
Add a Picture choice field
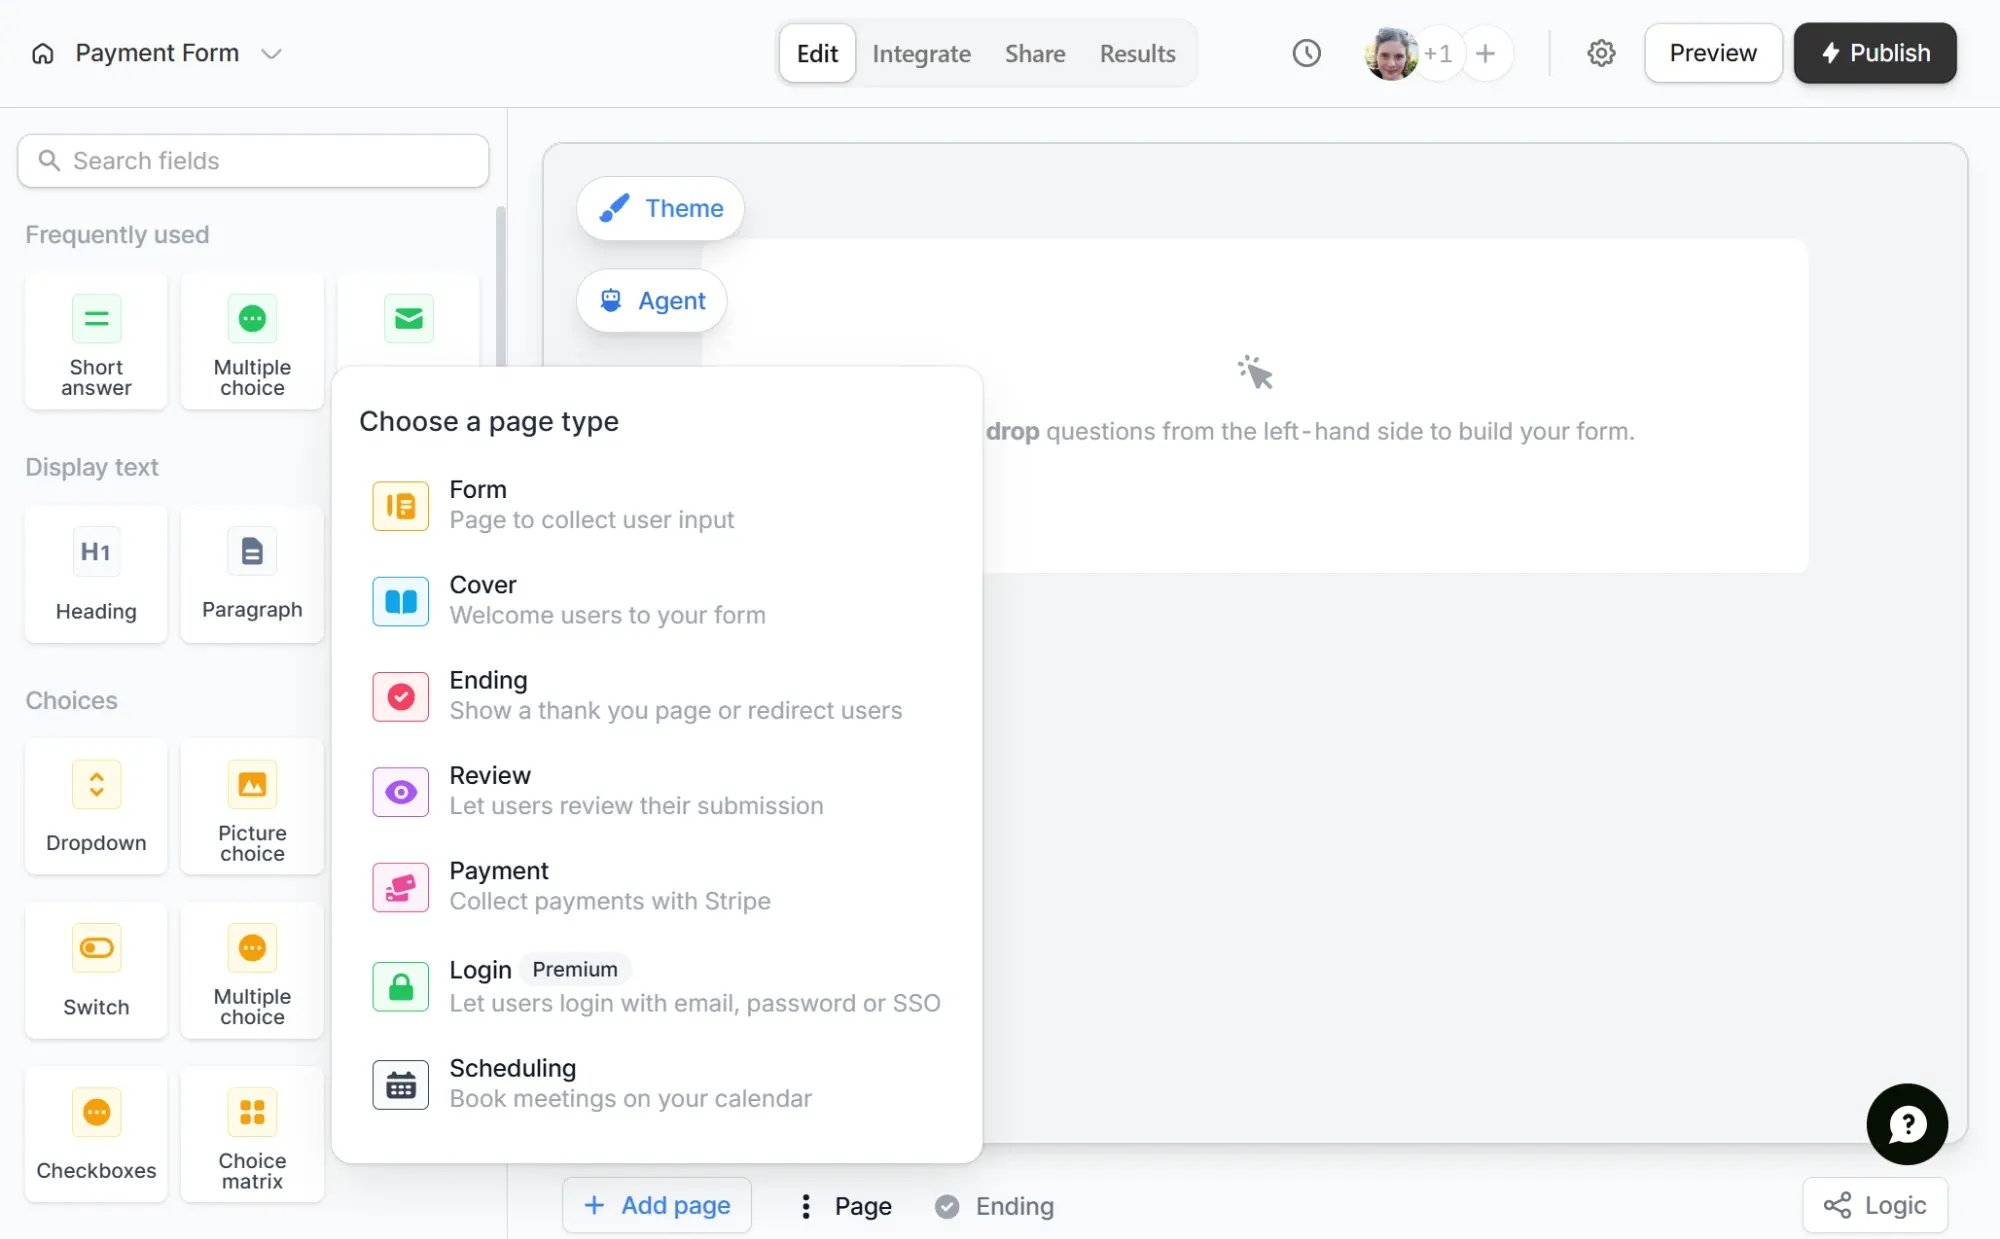pos(252,807)
